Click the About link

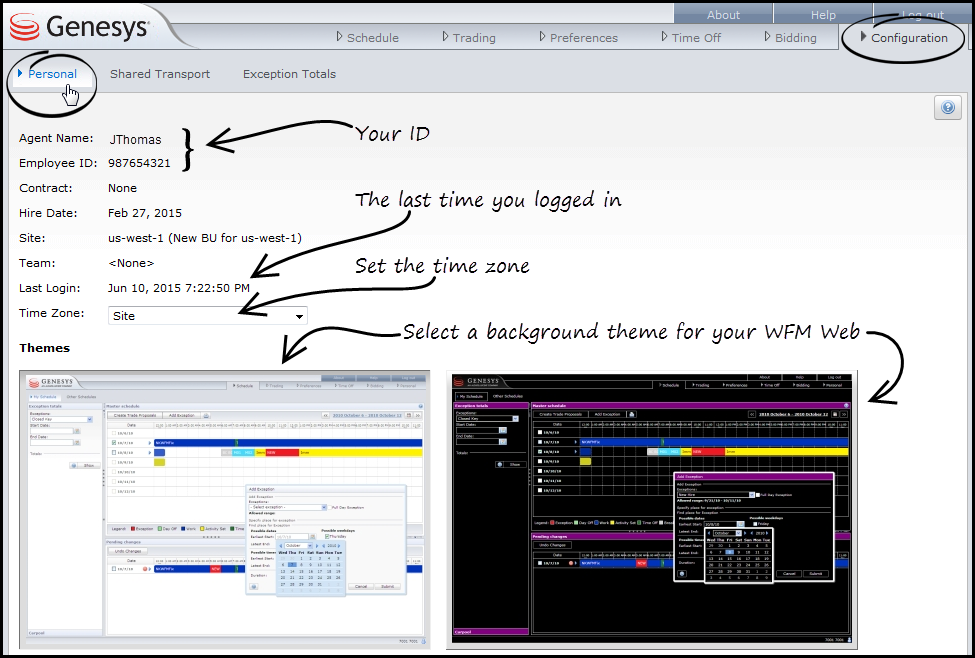(723, 15)
